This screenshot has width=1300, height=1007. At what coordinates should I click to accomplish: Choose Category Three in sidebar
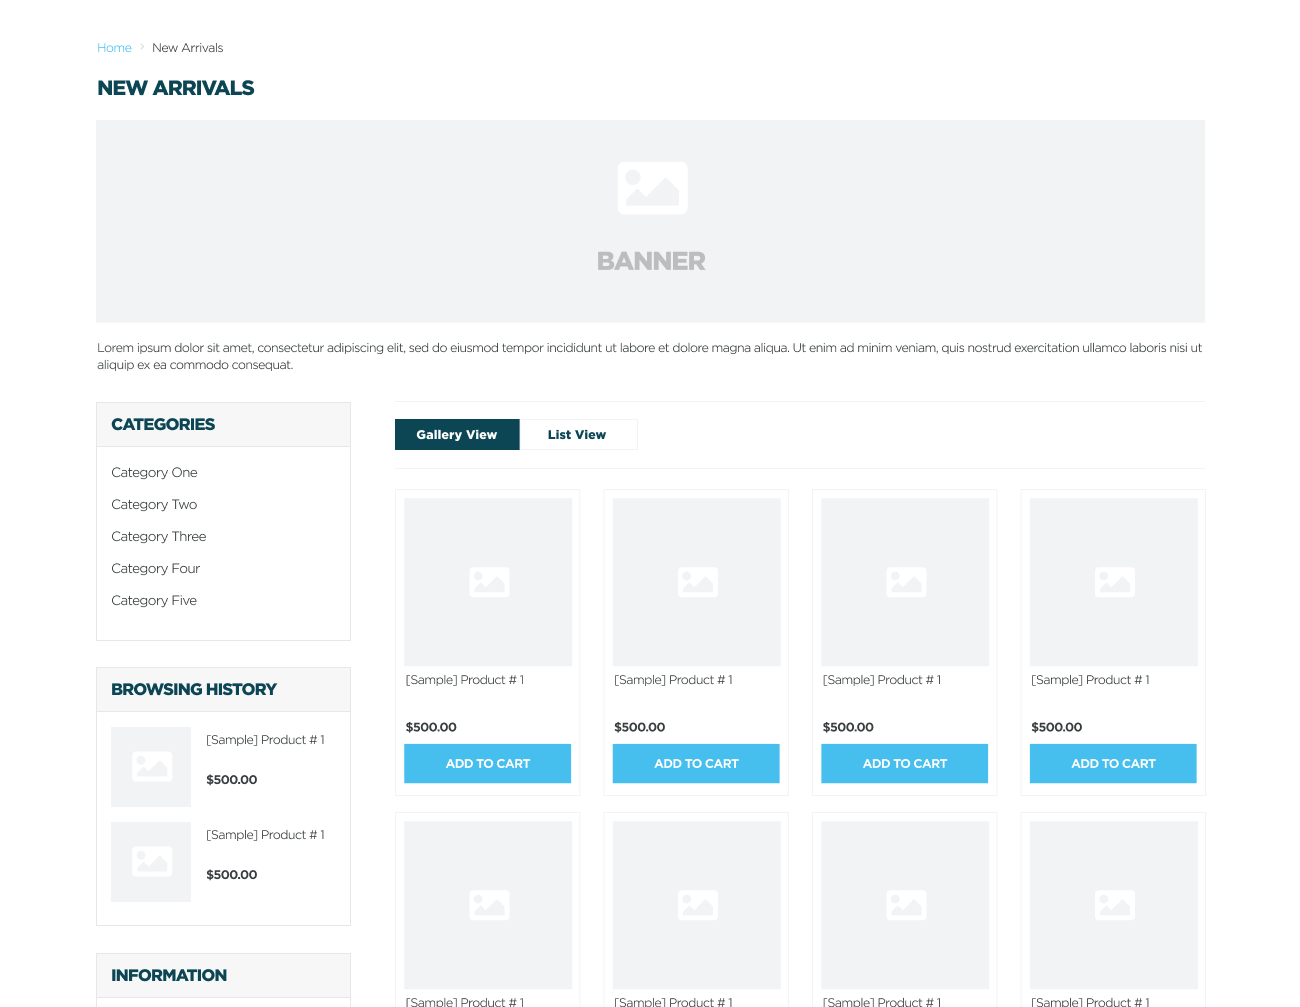(x=158, y=537)
